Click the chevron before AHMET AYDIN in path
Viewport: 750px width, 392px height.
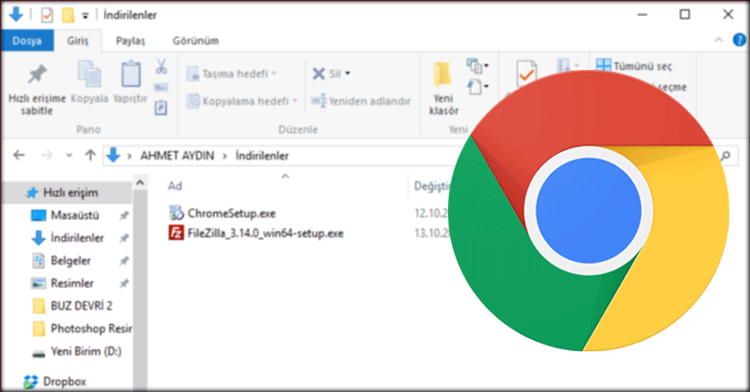(129, 156)
